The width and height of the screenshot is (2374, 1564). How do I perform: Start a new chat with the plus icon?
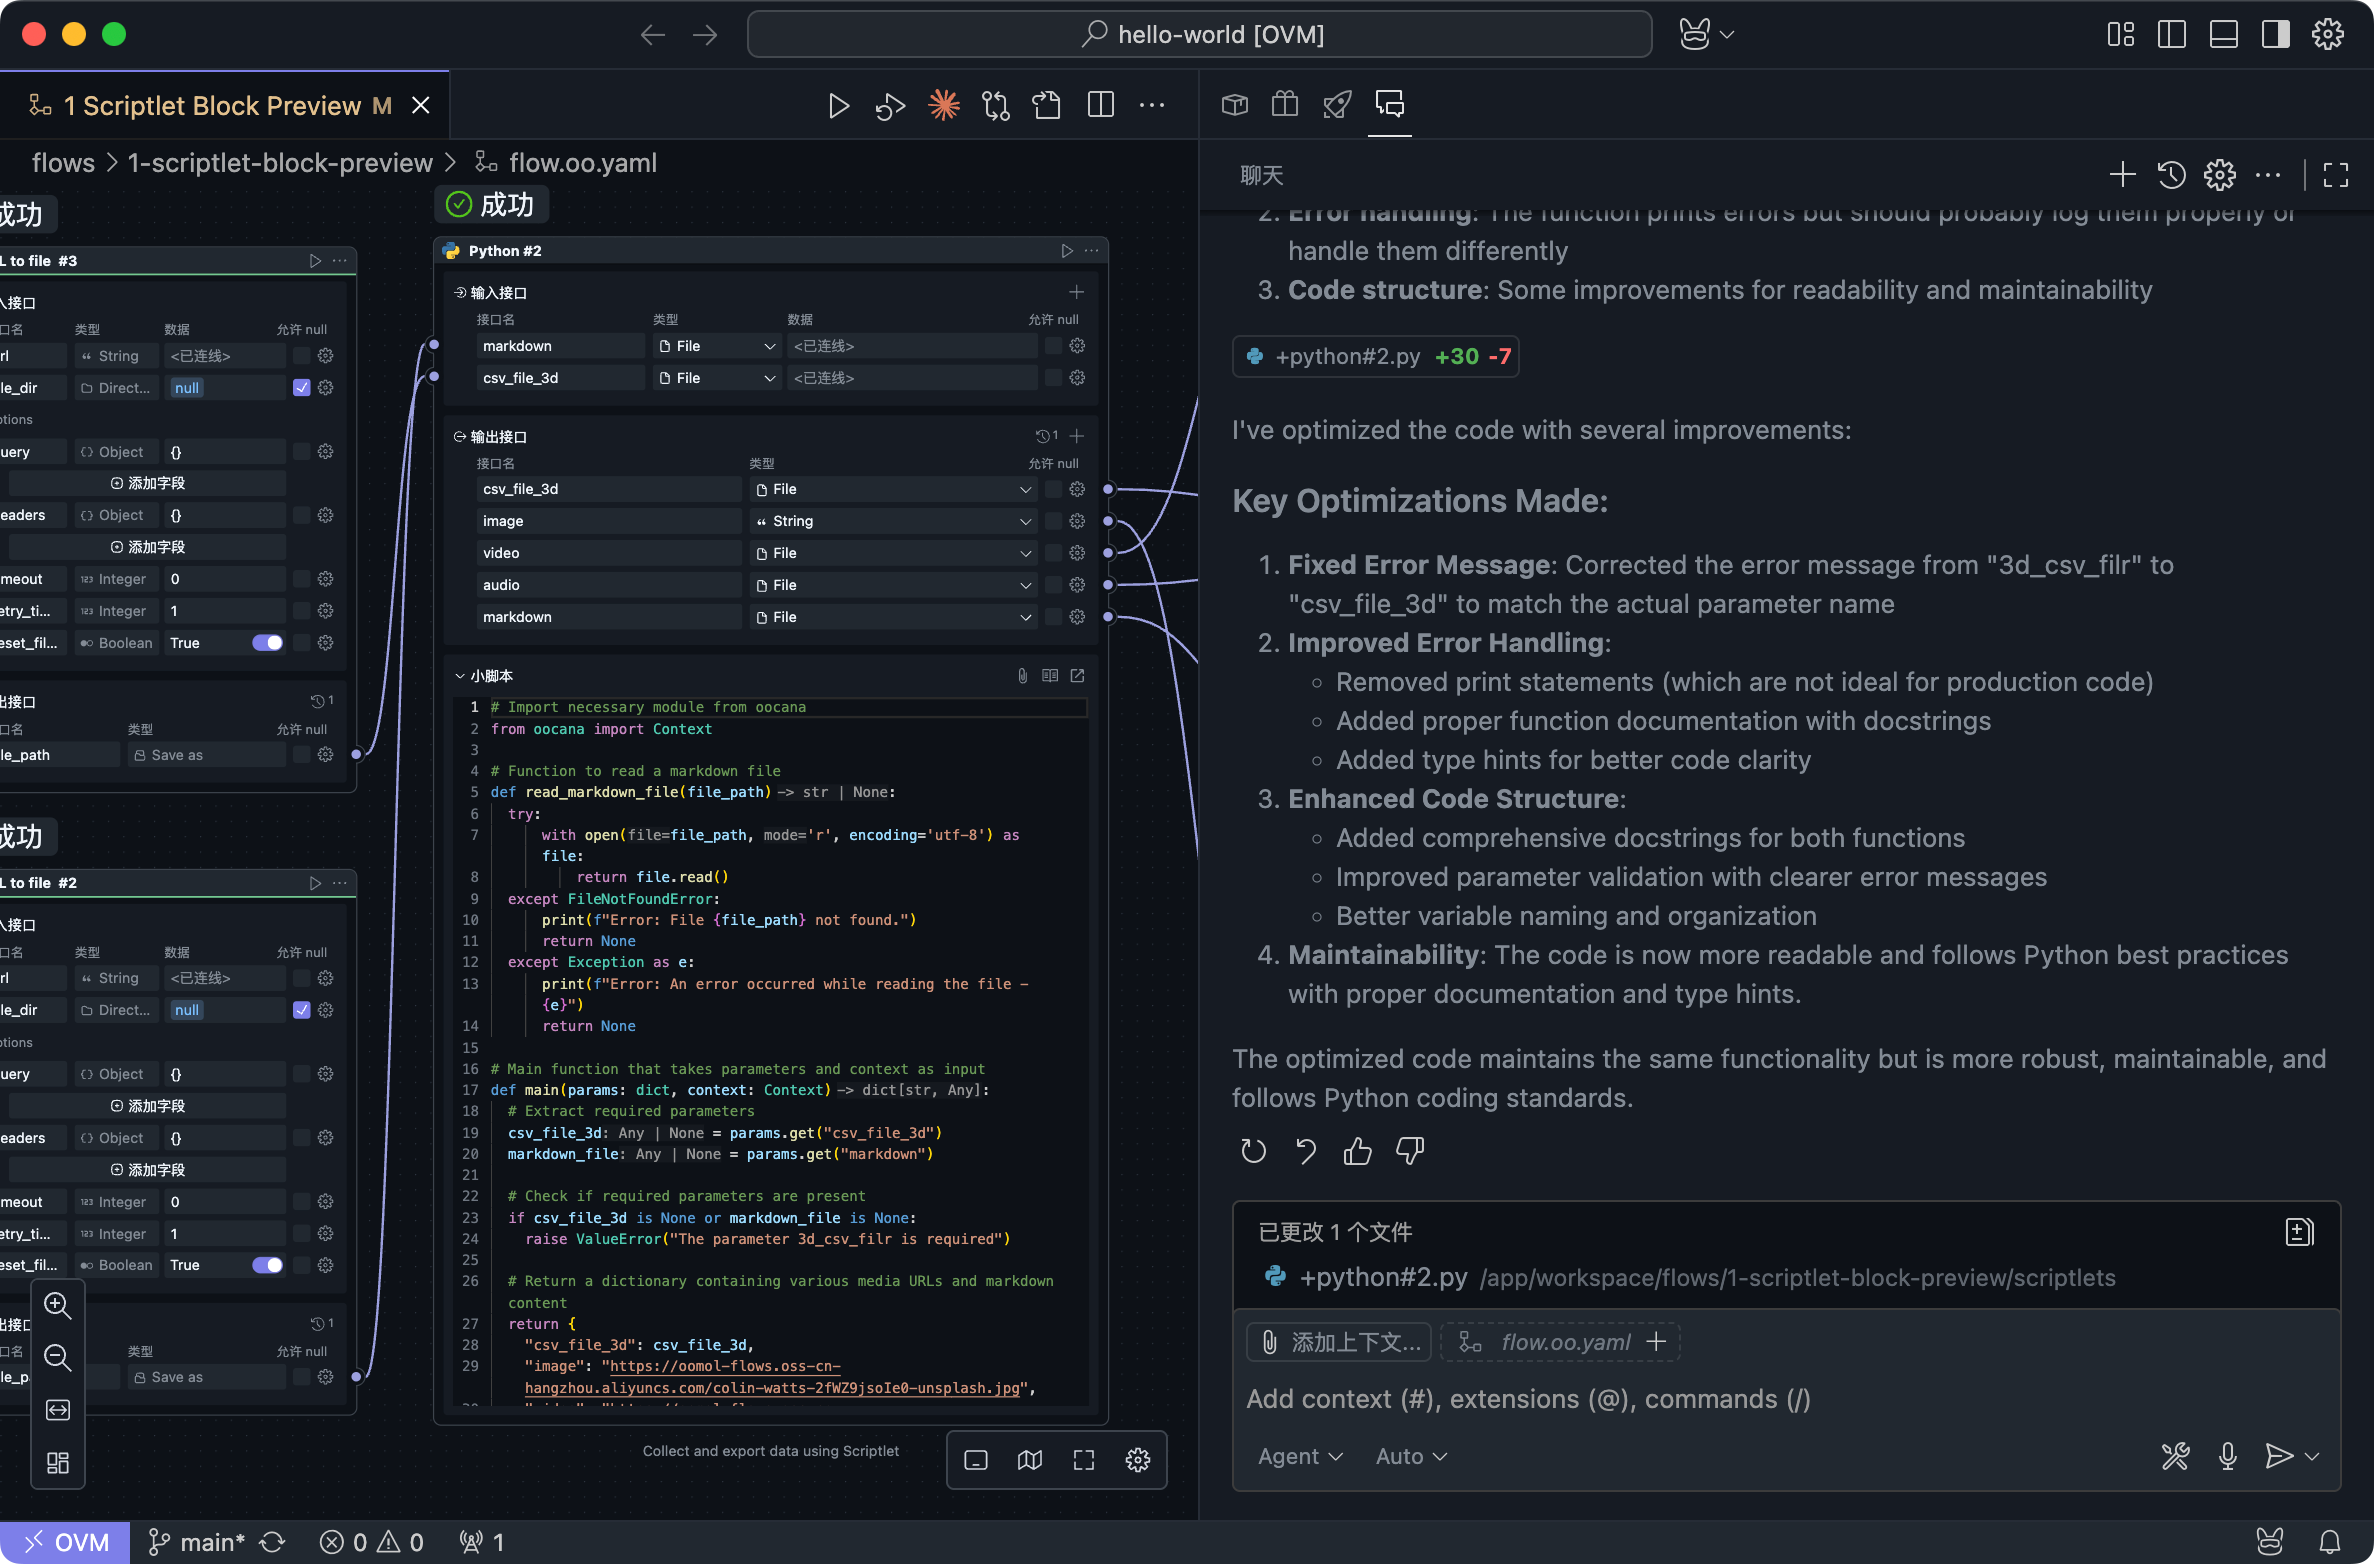[x=2122, y=175]
